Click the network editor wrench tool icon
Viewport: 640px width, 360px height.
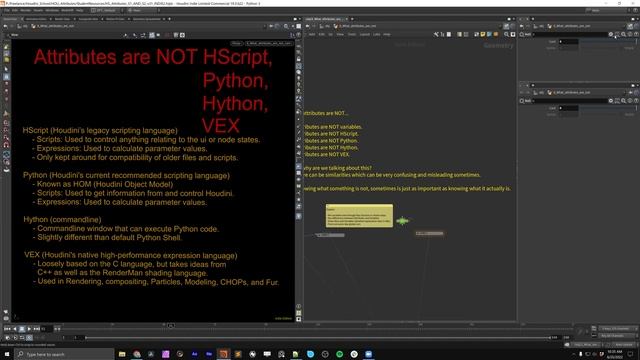point(436,34)
